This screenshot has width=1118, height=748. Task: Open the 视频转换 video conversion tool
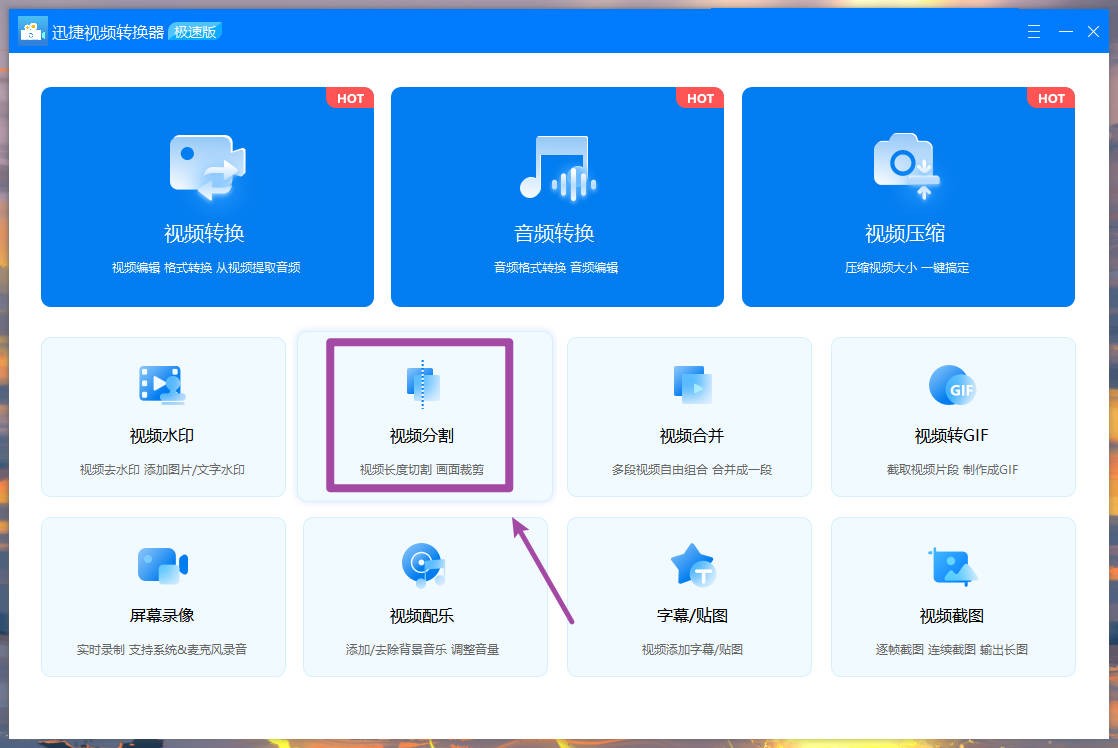(x=207, y=197)
